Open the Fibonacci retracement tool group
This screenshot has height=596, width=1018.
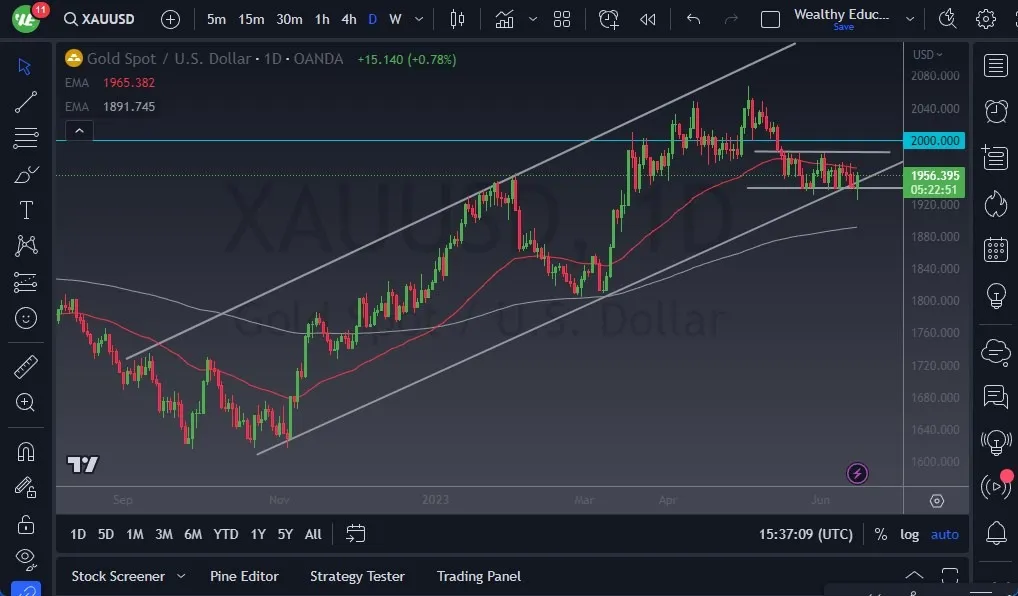(26, 138)
